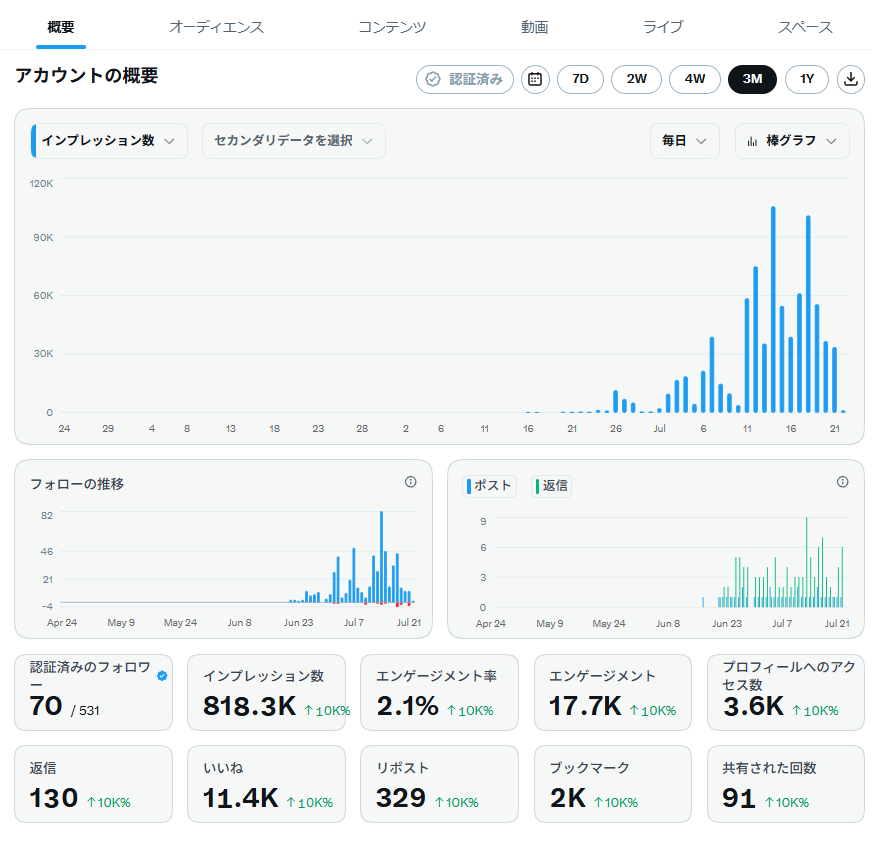The width and height of the screenshot is (872, 846).
Task: Switch to the 動画 tab
Action: (534, 27)
